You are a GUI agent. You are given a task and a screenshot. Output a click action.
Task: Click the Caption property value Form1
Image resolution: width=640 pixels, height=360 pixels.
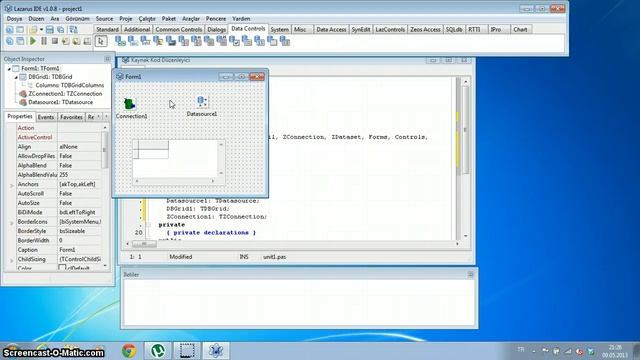point(80,250)
